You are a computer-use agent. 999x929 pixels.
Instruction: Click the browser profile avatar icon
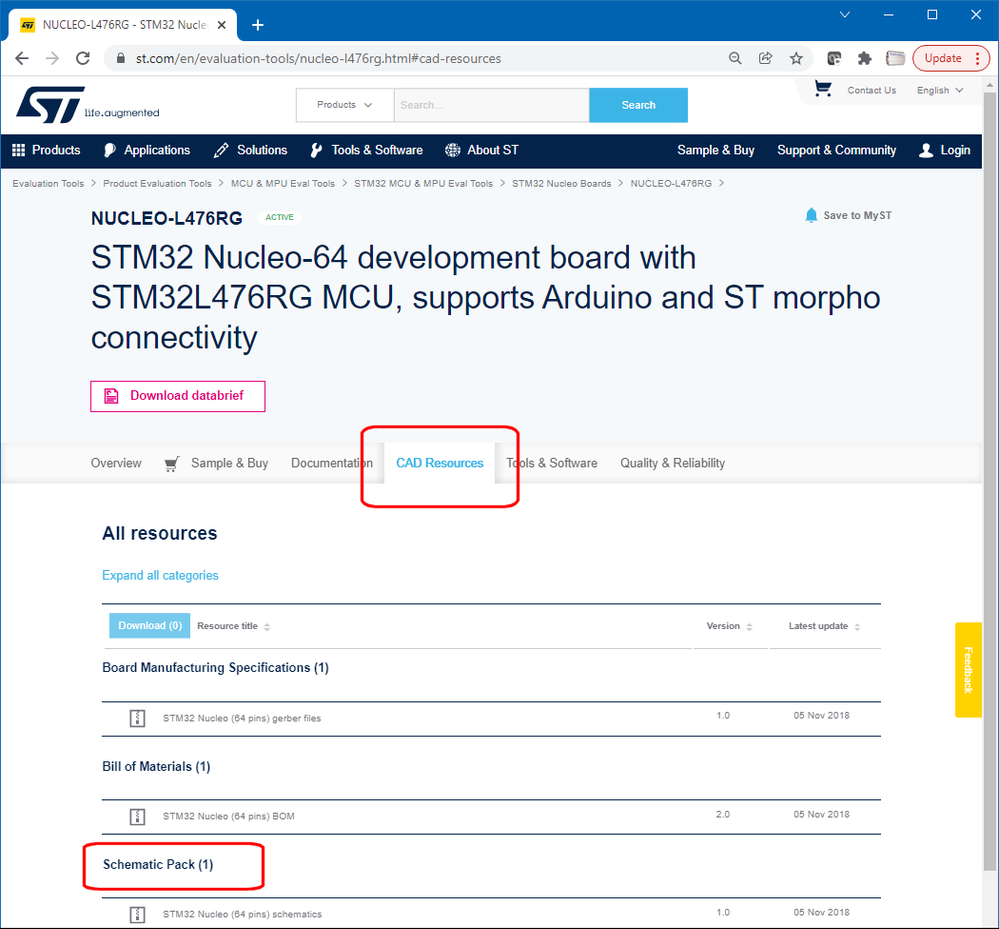tap(895, 59)
